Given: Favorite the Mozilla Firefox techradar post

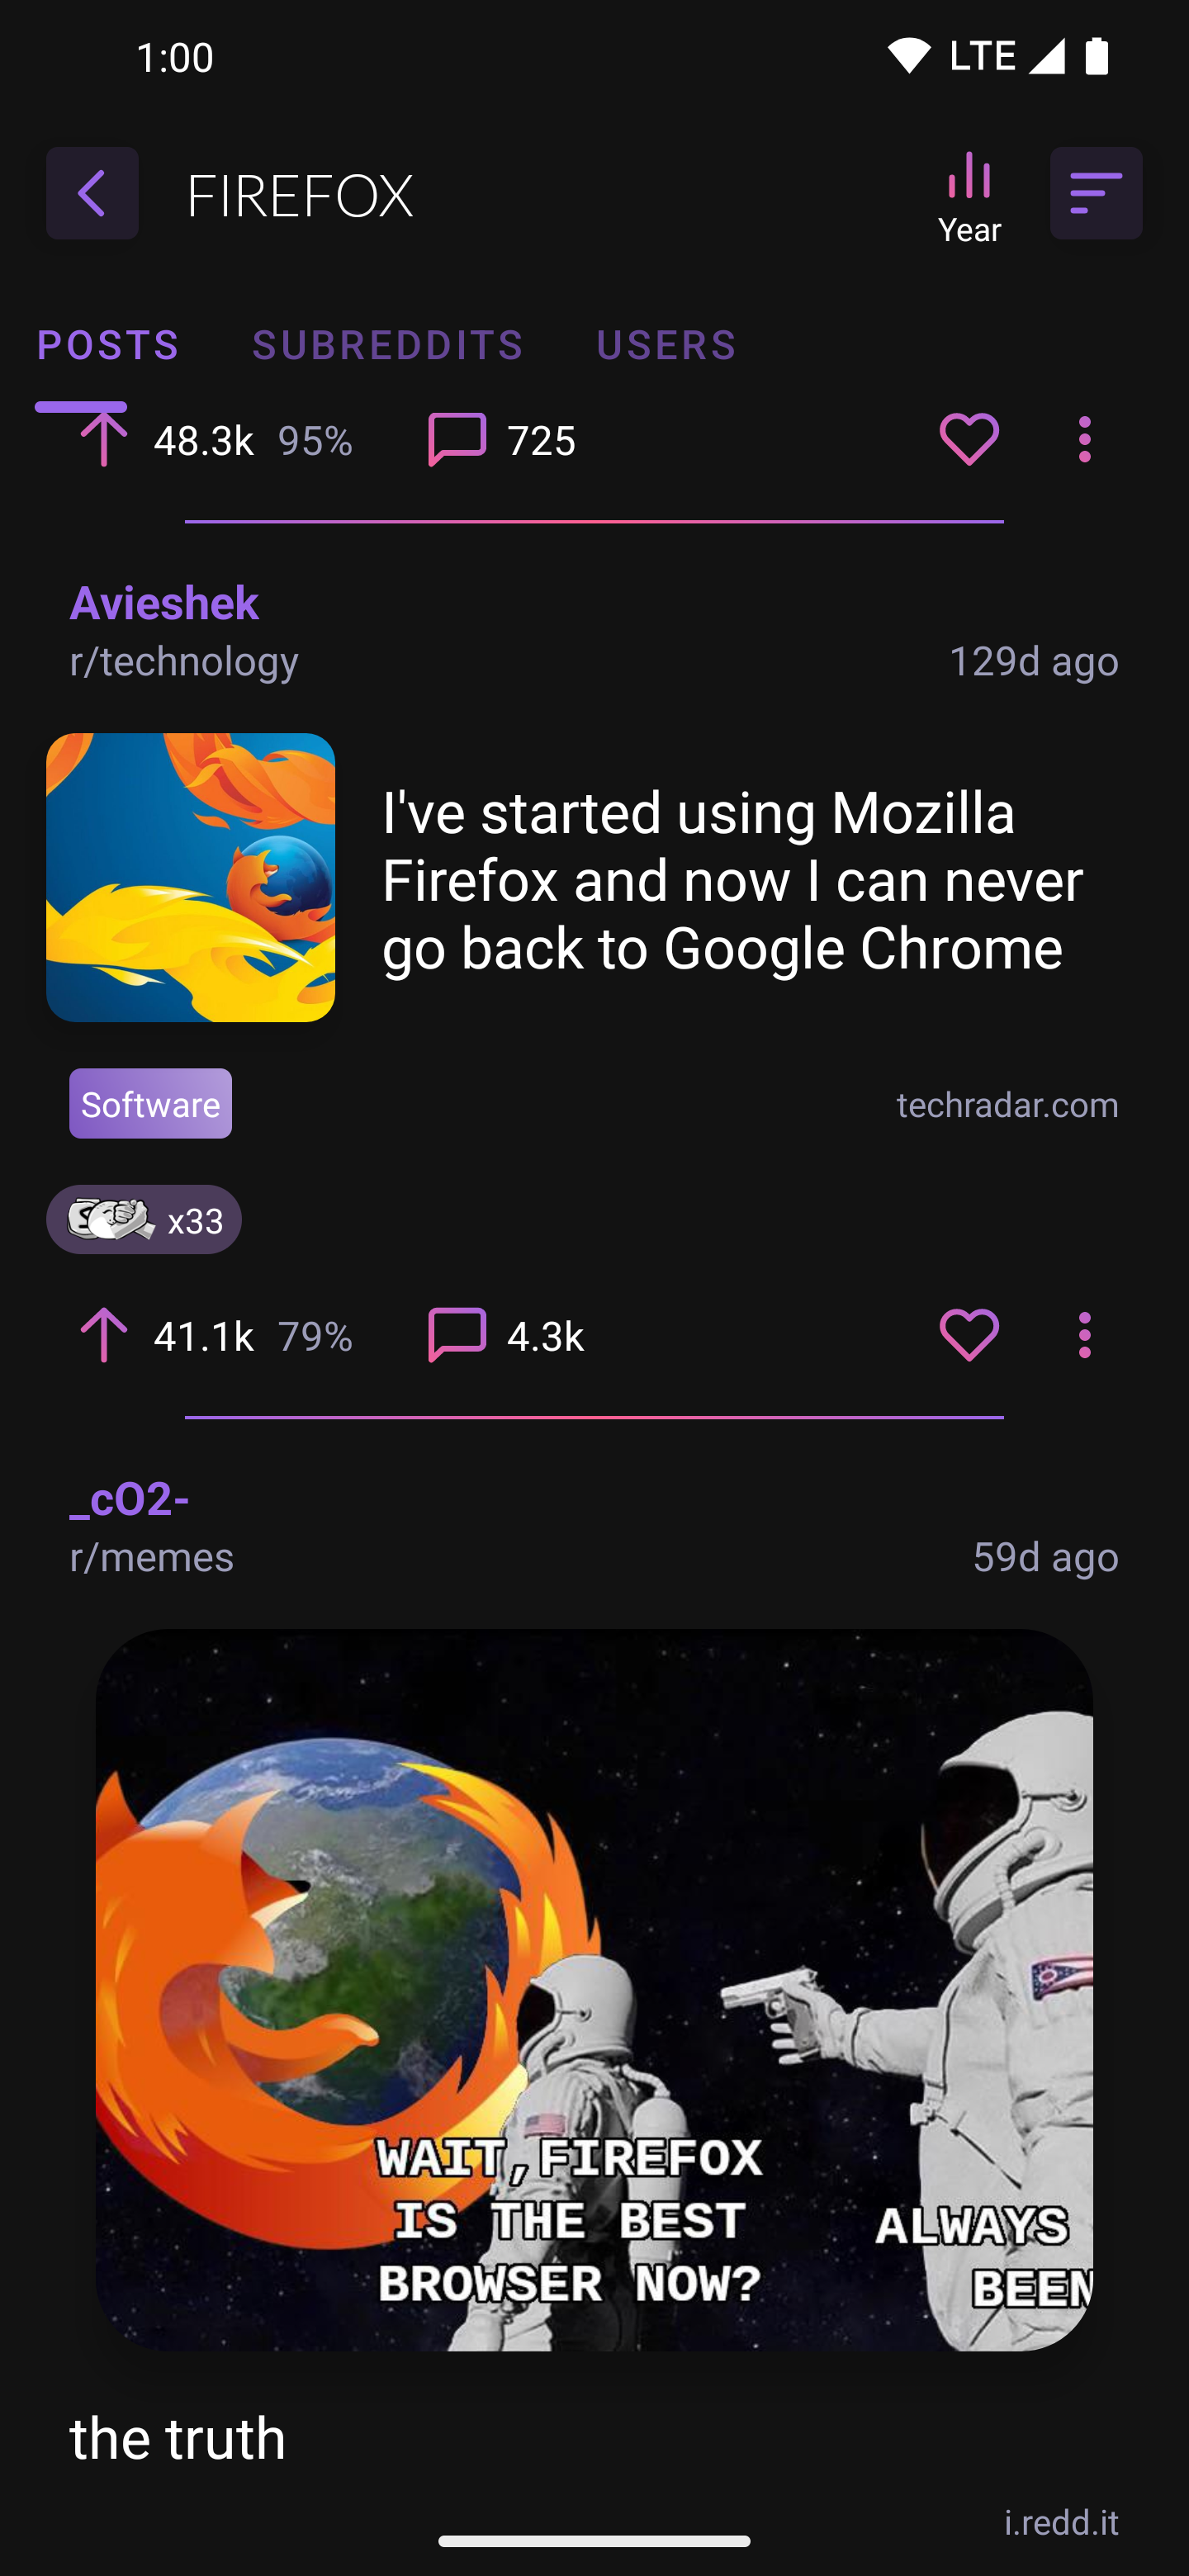Looking at the screenshot, I should pos(968,1335).
